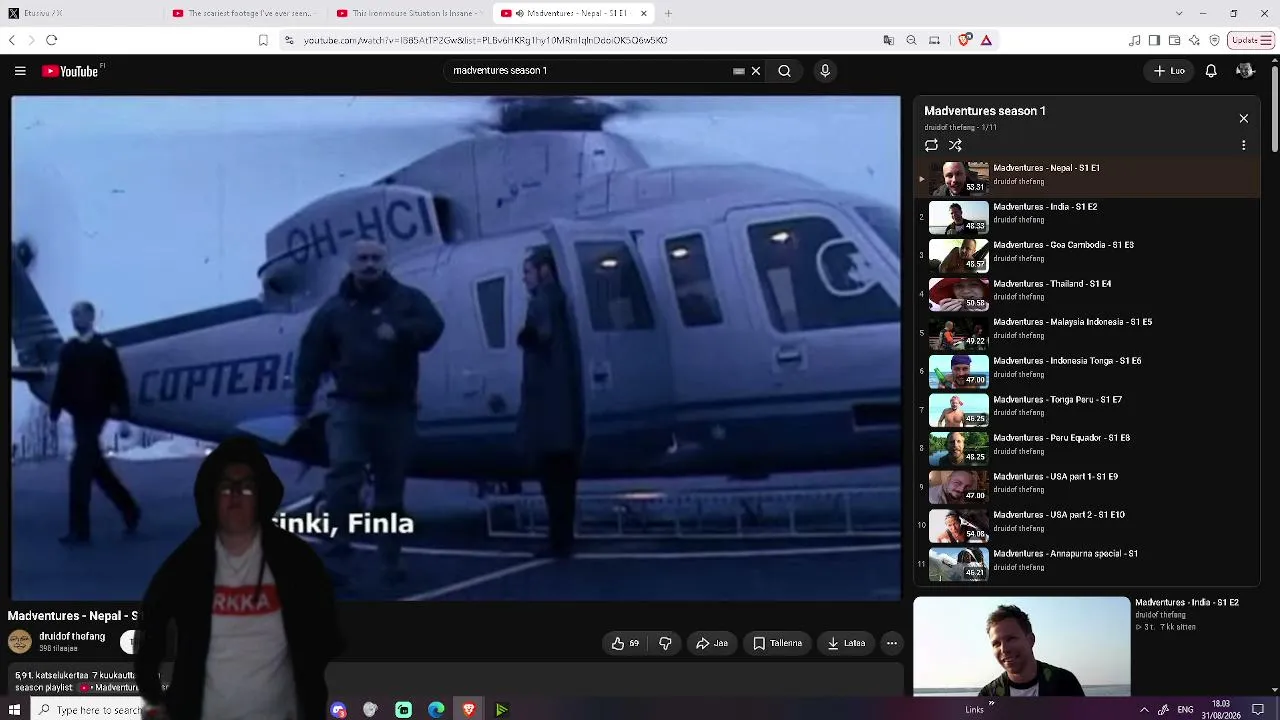Screen dimensions: 1280x720
Task: Click the browser Update button
Action: click(x=1251, y=40)
